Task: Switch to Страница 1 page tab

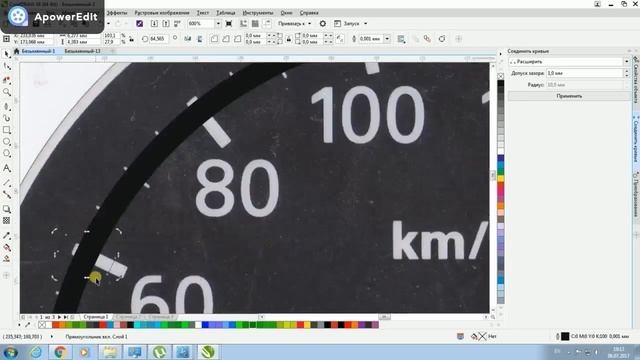Action: click(x=96, y=317)
